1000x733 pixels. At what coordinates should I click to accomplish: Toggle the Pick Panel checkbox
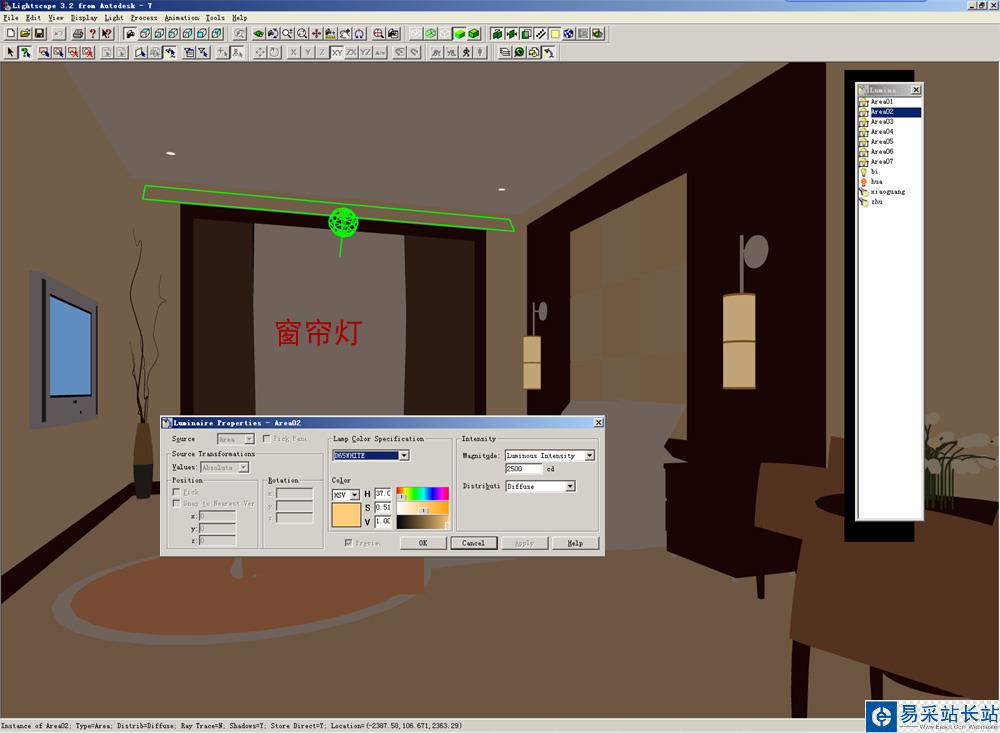267,438
